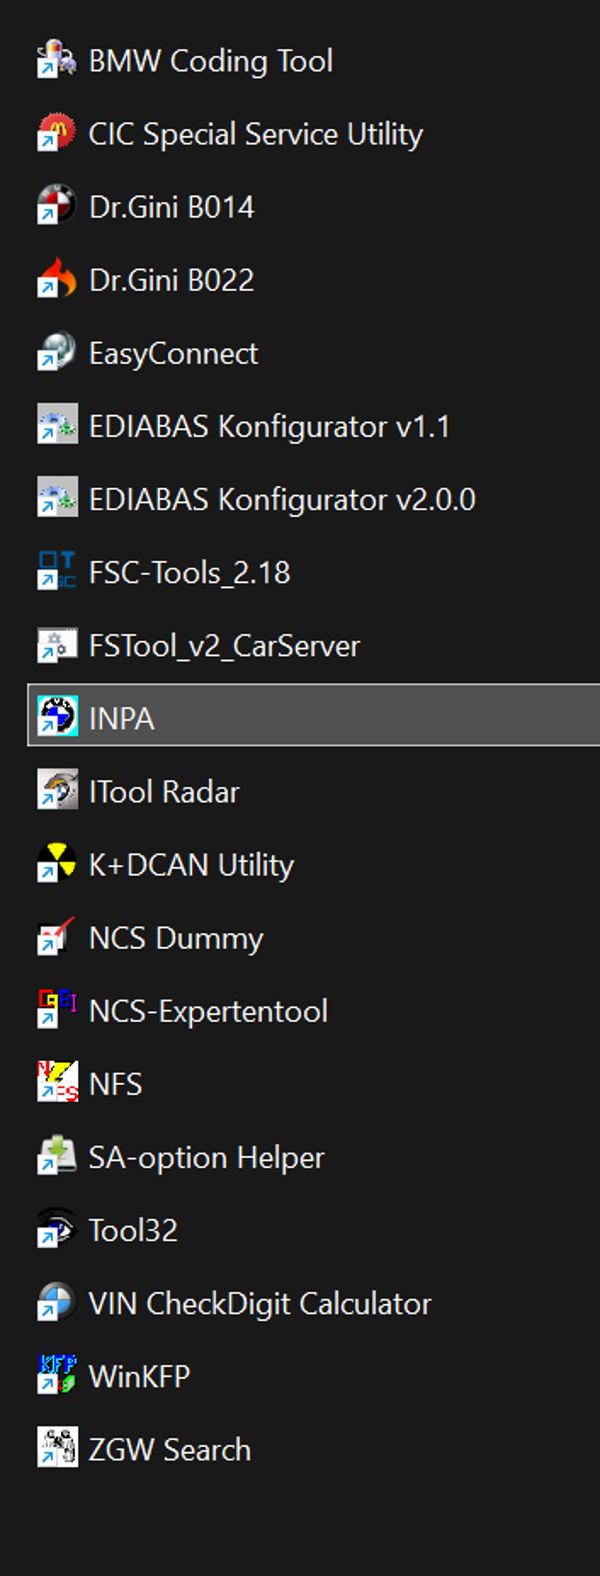The width and height of the screenshot is (600, 1576).
Task: Select the Dr.Gini B014 label
Action: click(x=172, y=207)
